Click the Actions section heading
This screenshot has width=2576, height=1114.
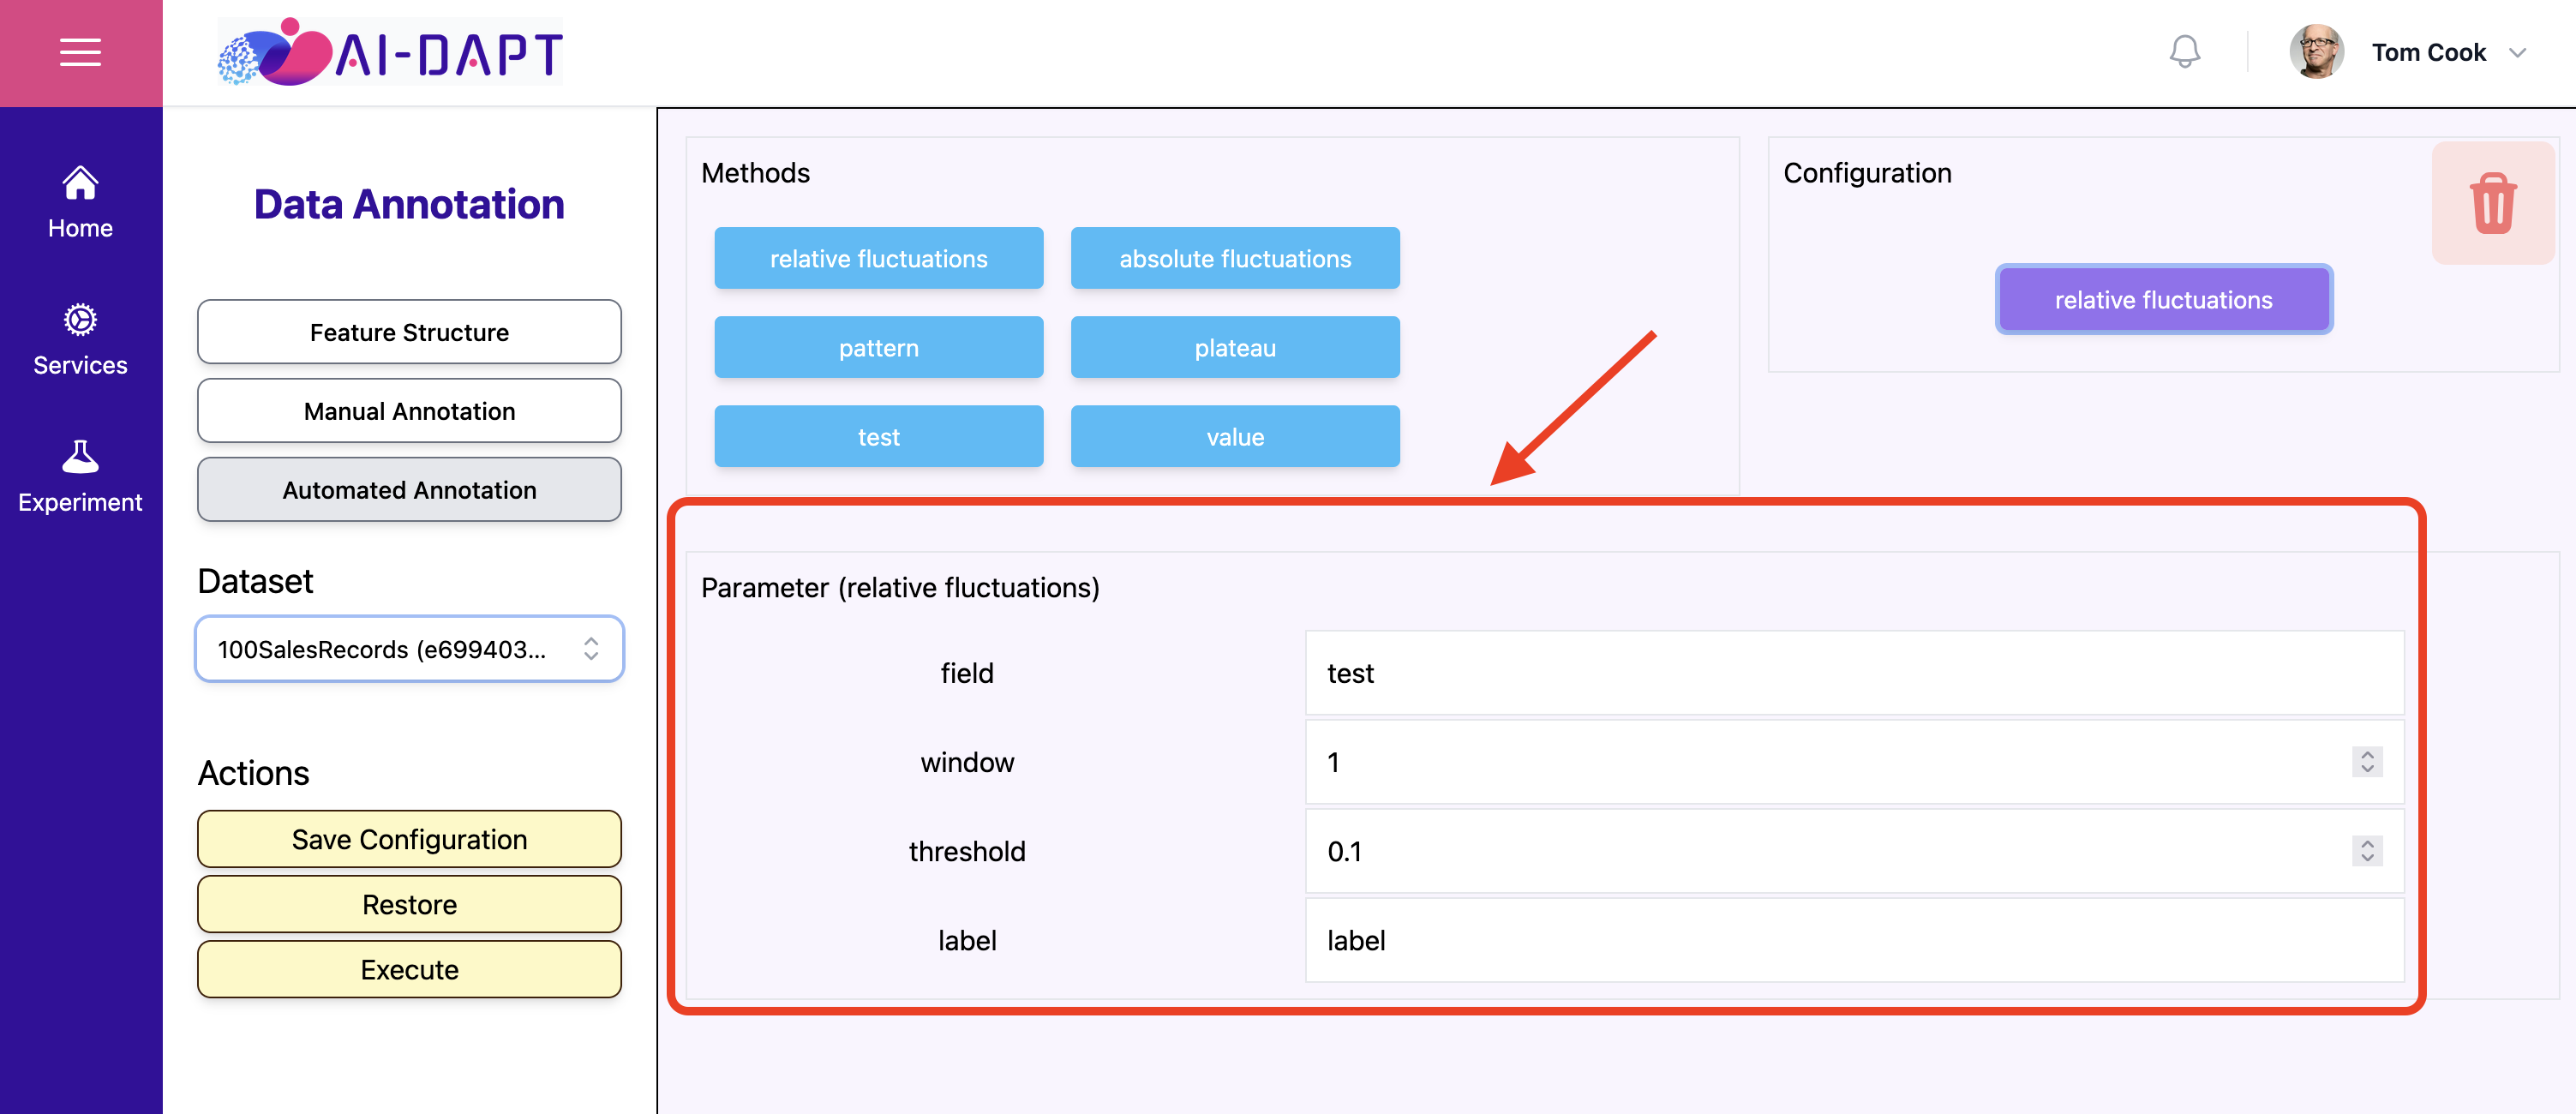tap(253, 773)
